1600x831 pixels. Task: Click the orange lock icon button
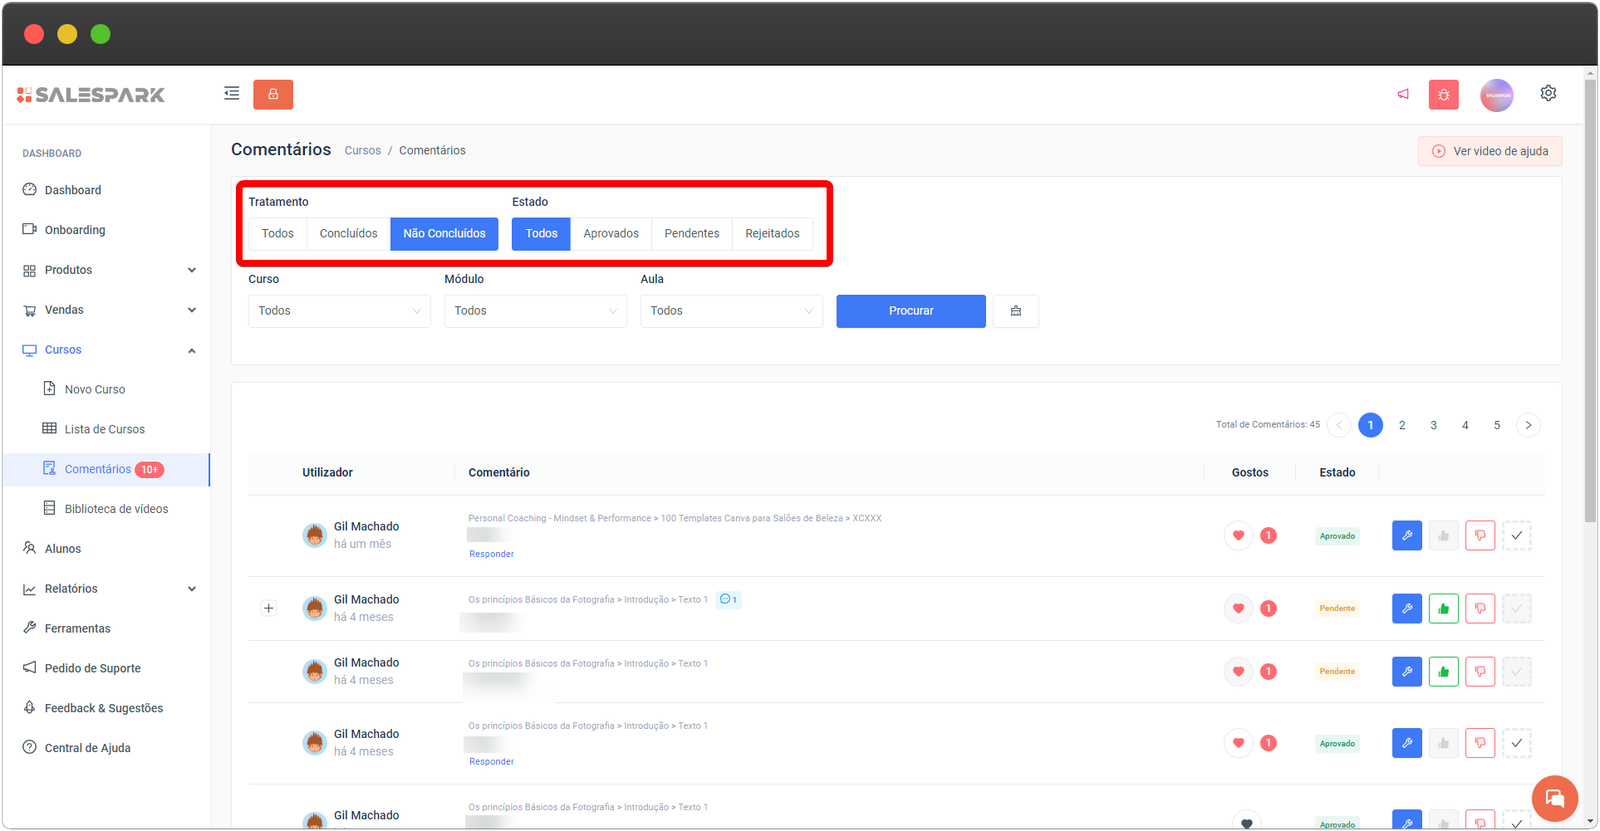(x=273, y=94)
